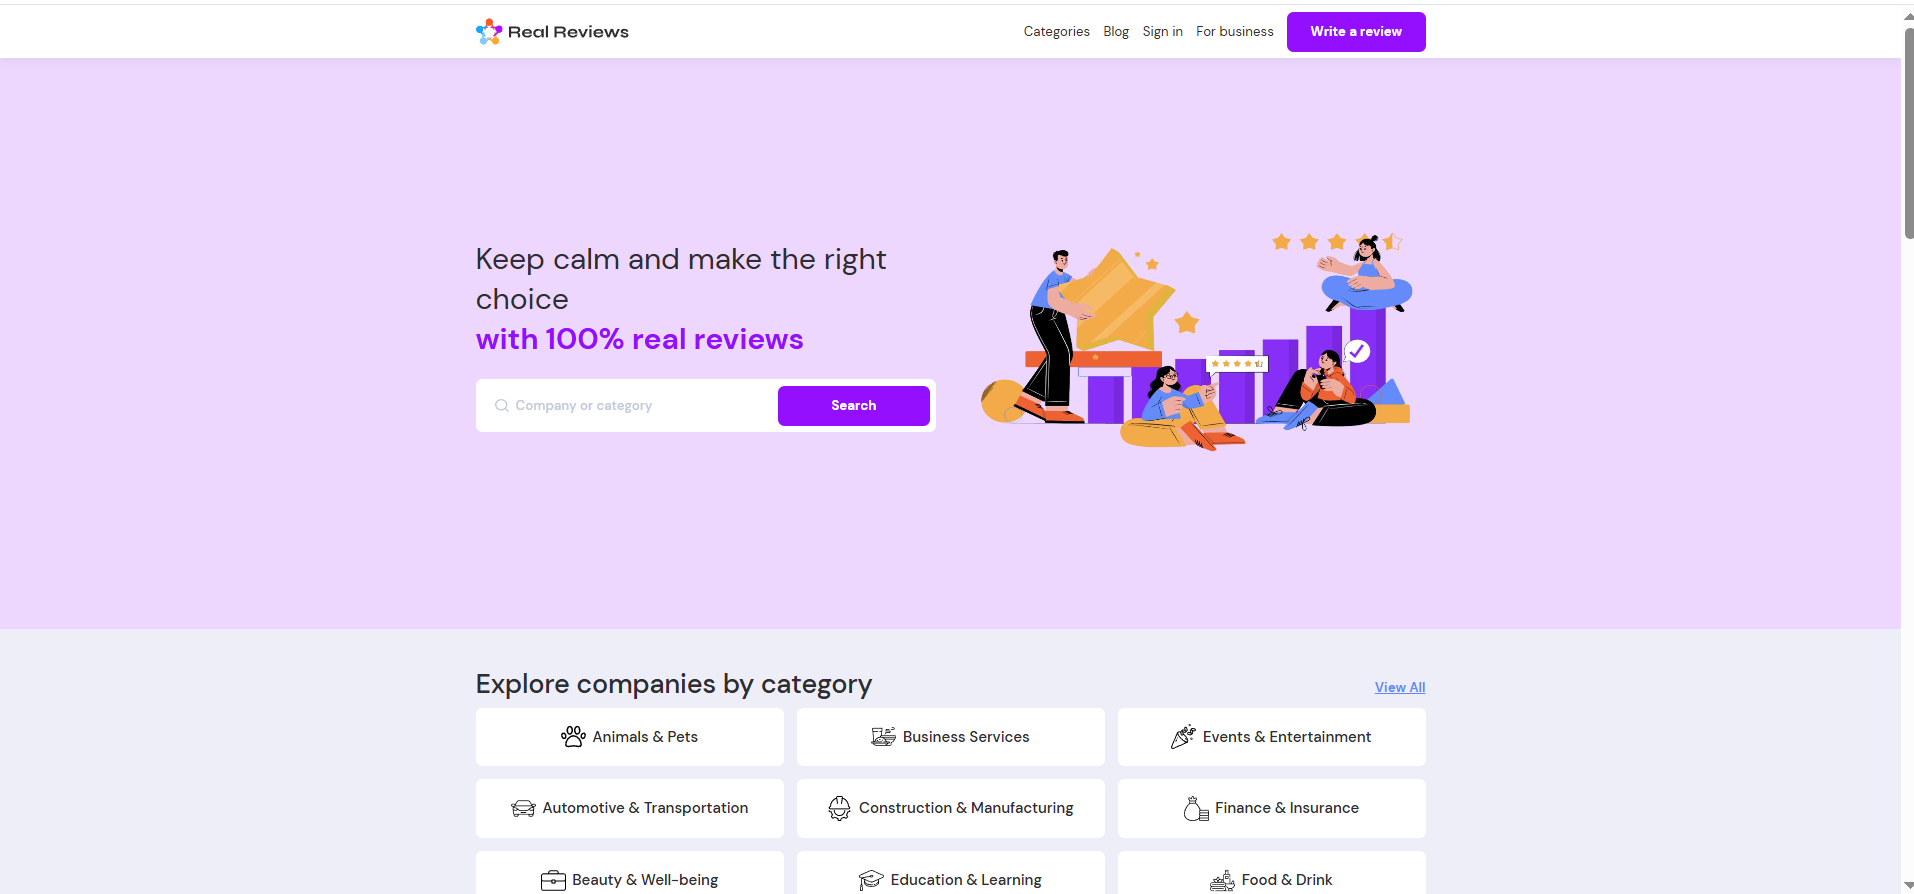Click the Automotive & Transportation car icon
The height and width of the screenshot is (894, 1914).
(x=523, y=808)
